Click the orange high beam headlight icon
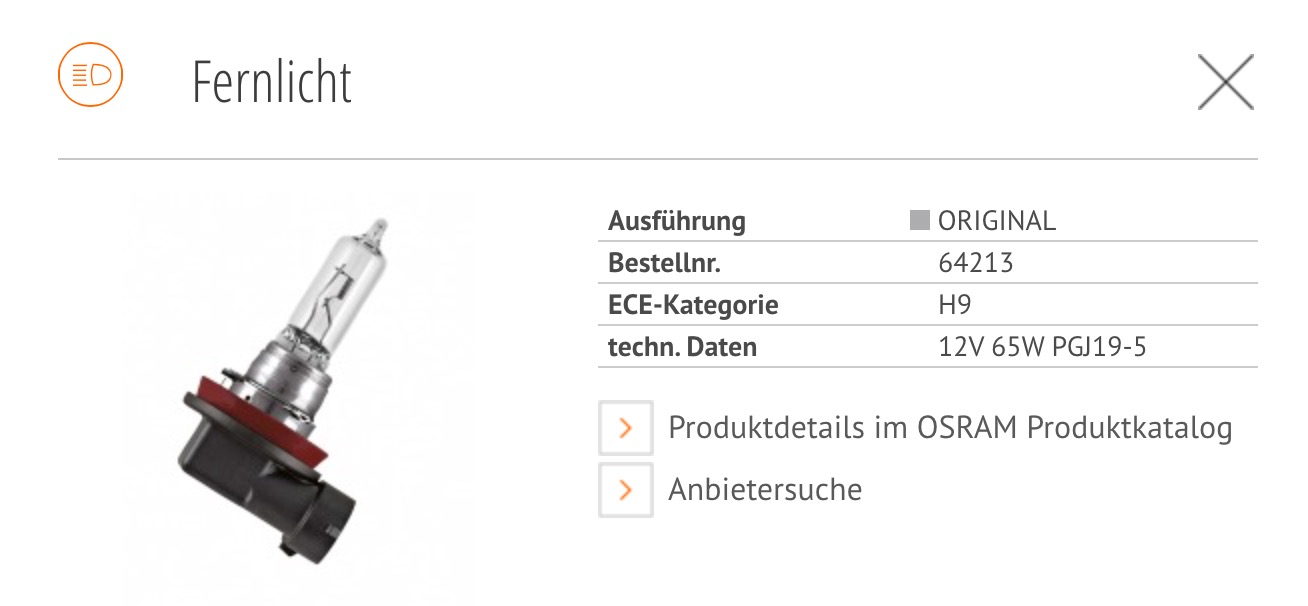The height and width of the screenshot is (606, 1308). pos(90,74)
